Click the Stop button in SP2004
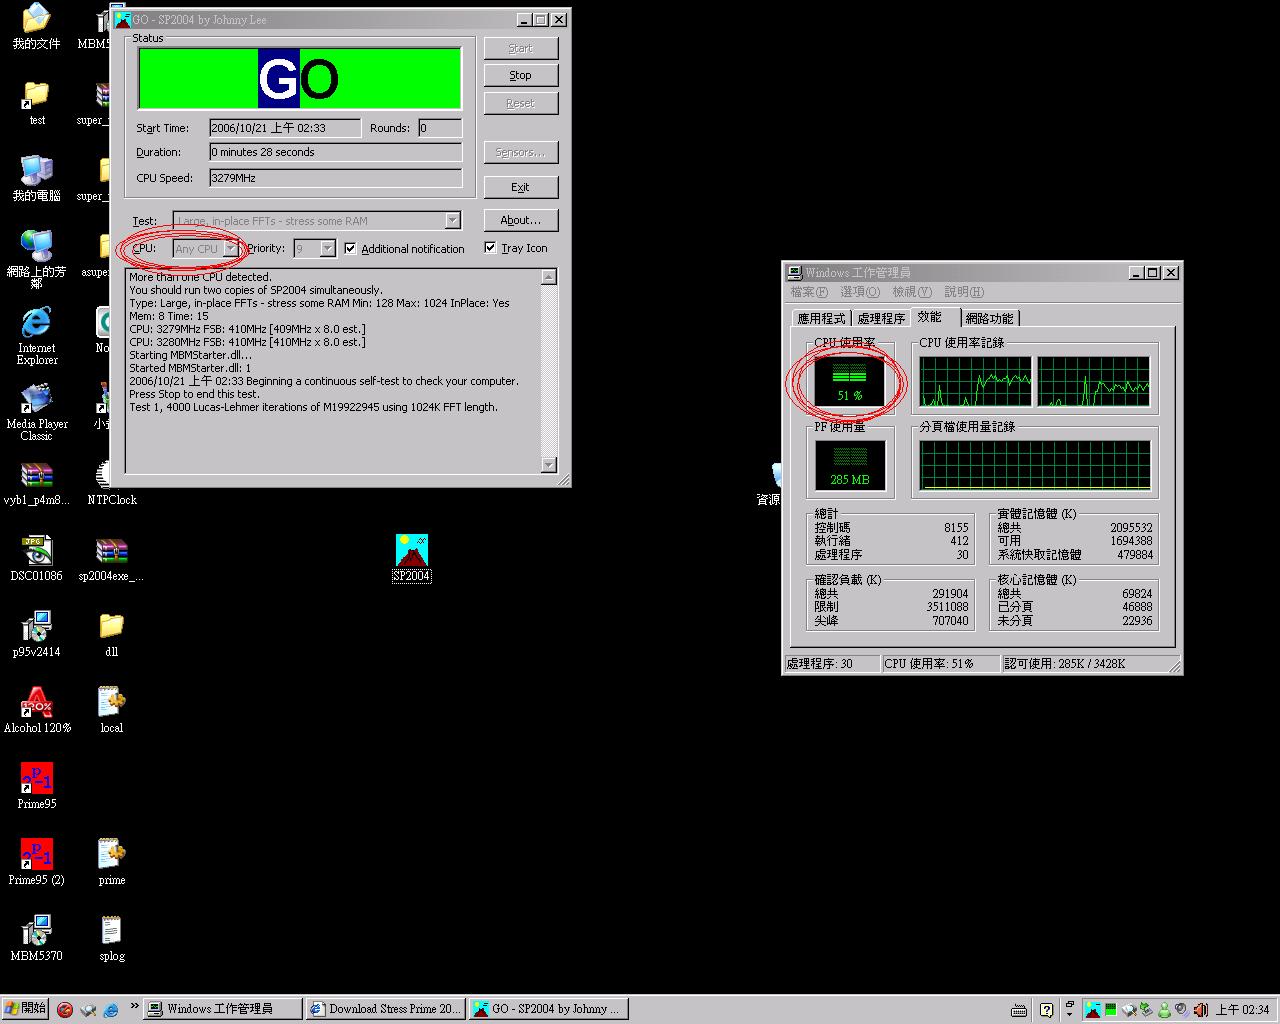This screenshot has height=1024, width=1280. pos(520,75)
